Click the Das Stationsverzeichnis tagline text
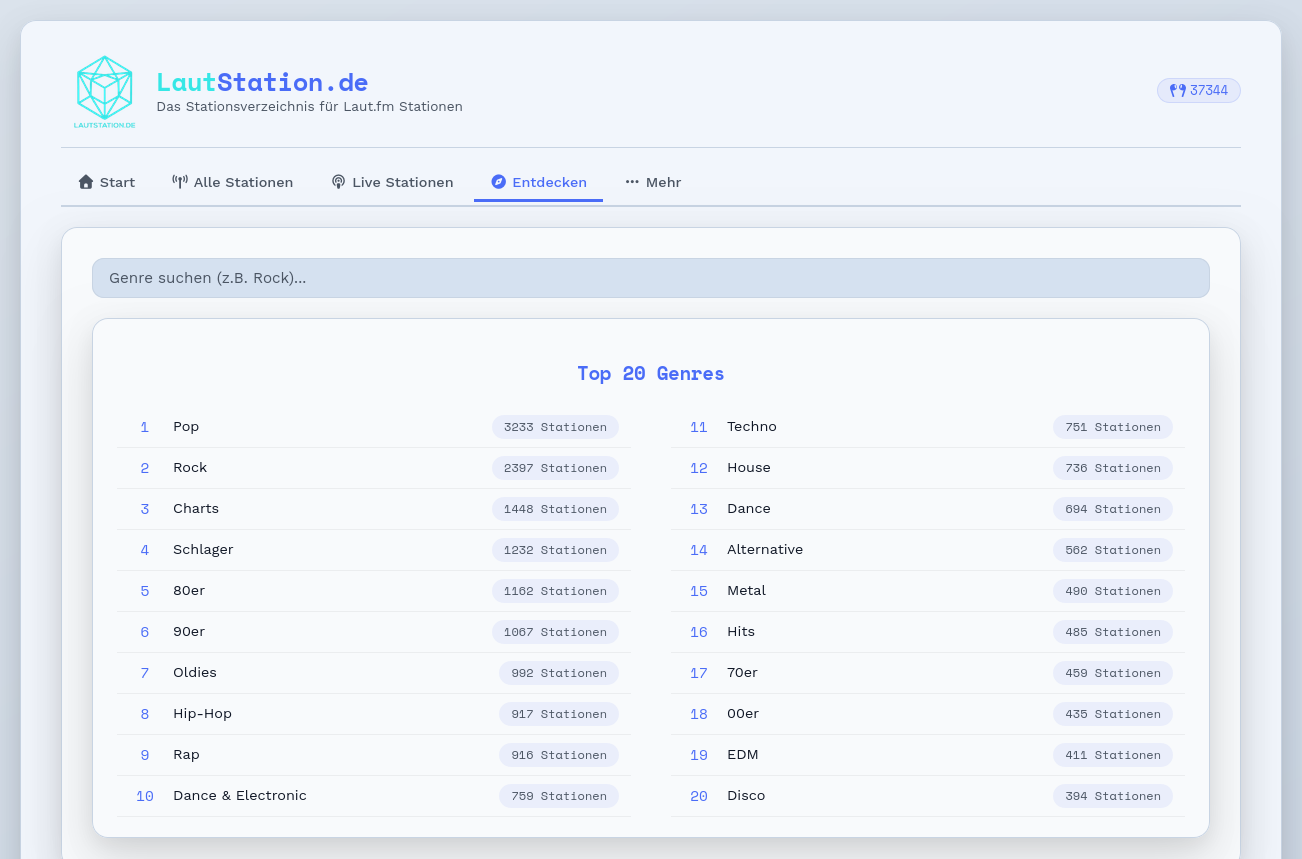Viewport: 1302px width, 859px height. tap(310, 107)
